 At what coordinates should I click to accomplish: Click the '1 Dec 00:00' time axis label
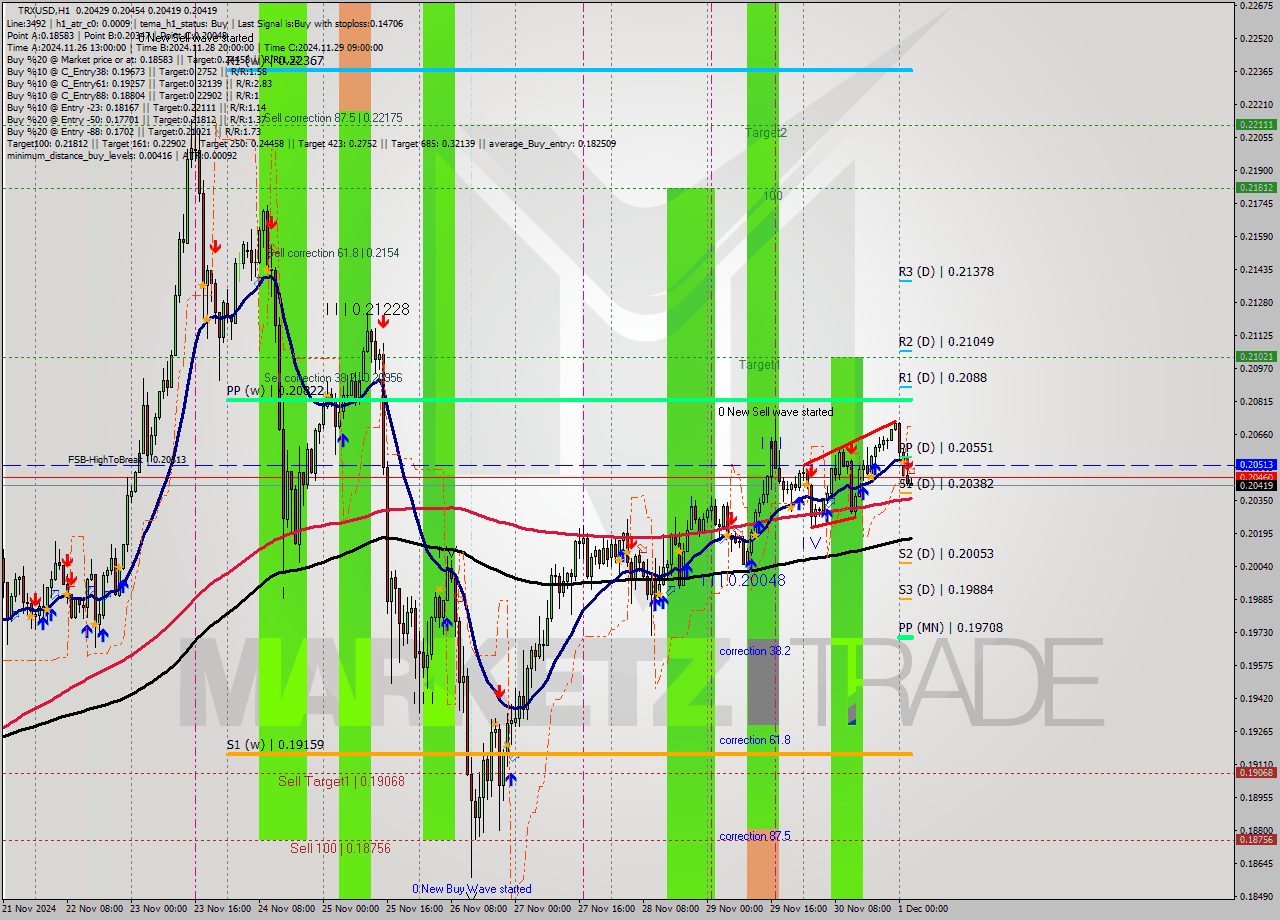tap(923, 909)
